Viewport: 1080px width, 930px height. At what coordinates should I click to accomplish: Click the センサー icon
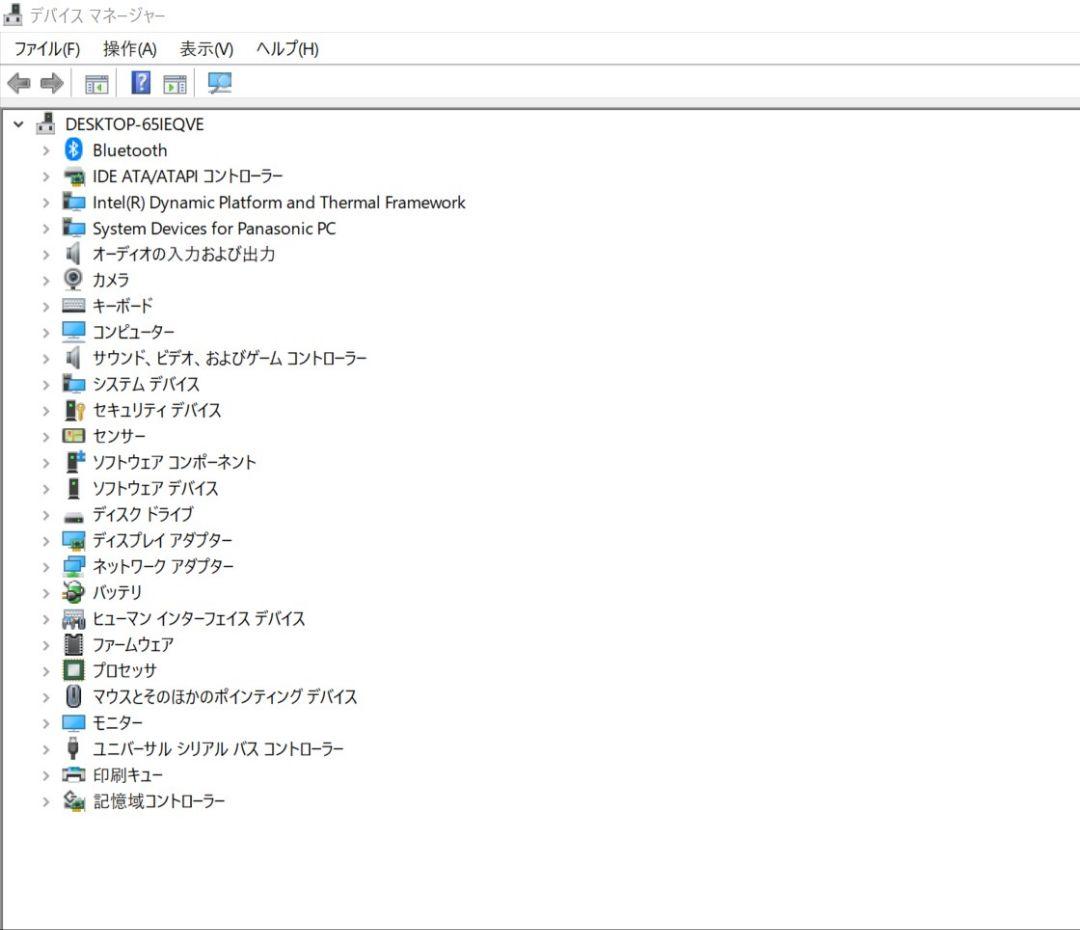(x=74, y=436)
